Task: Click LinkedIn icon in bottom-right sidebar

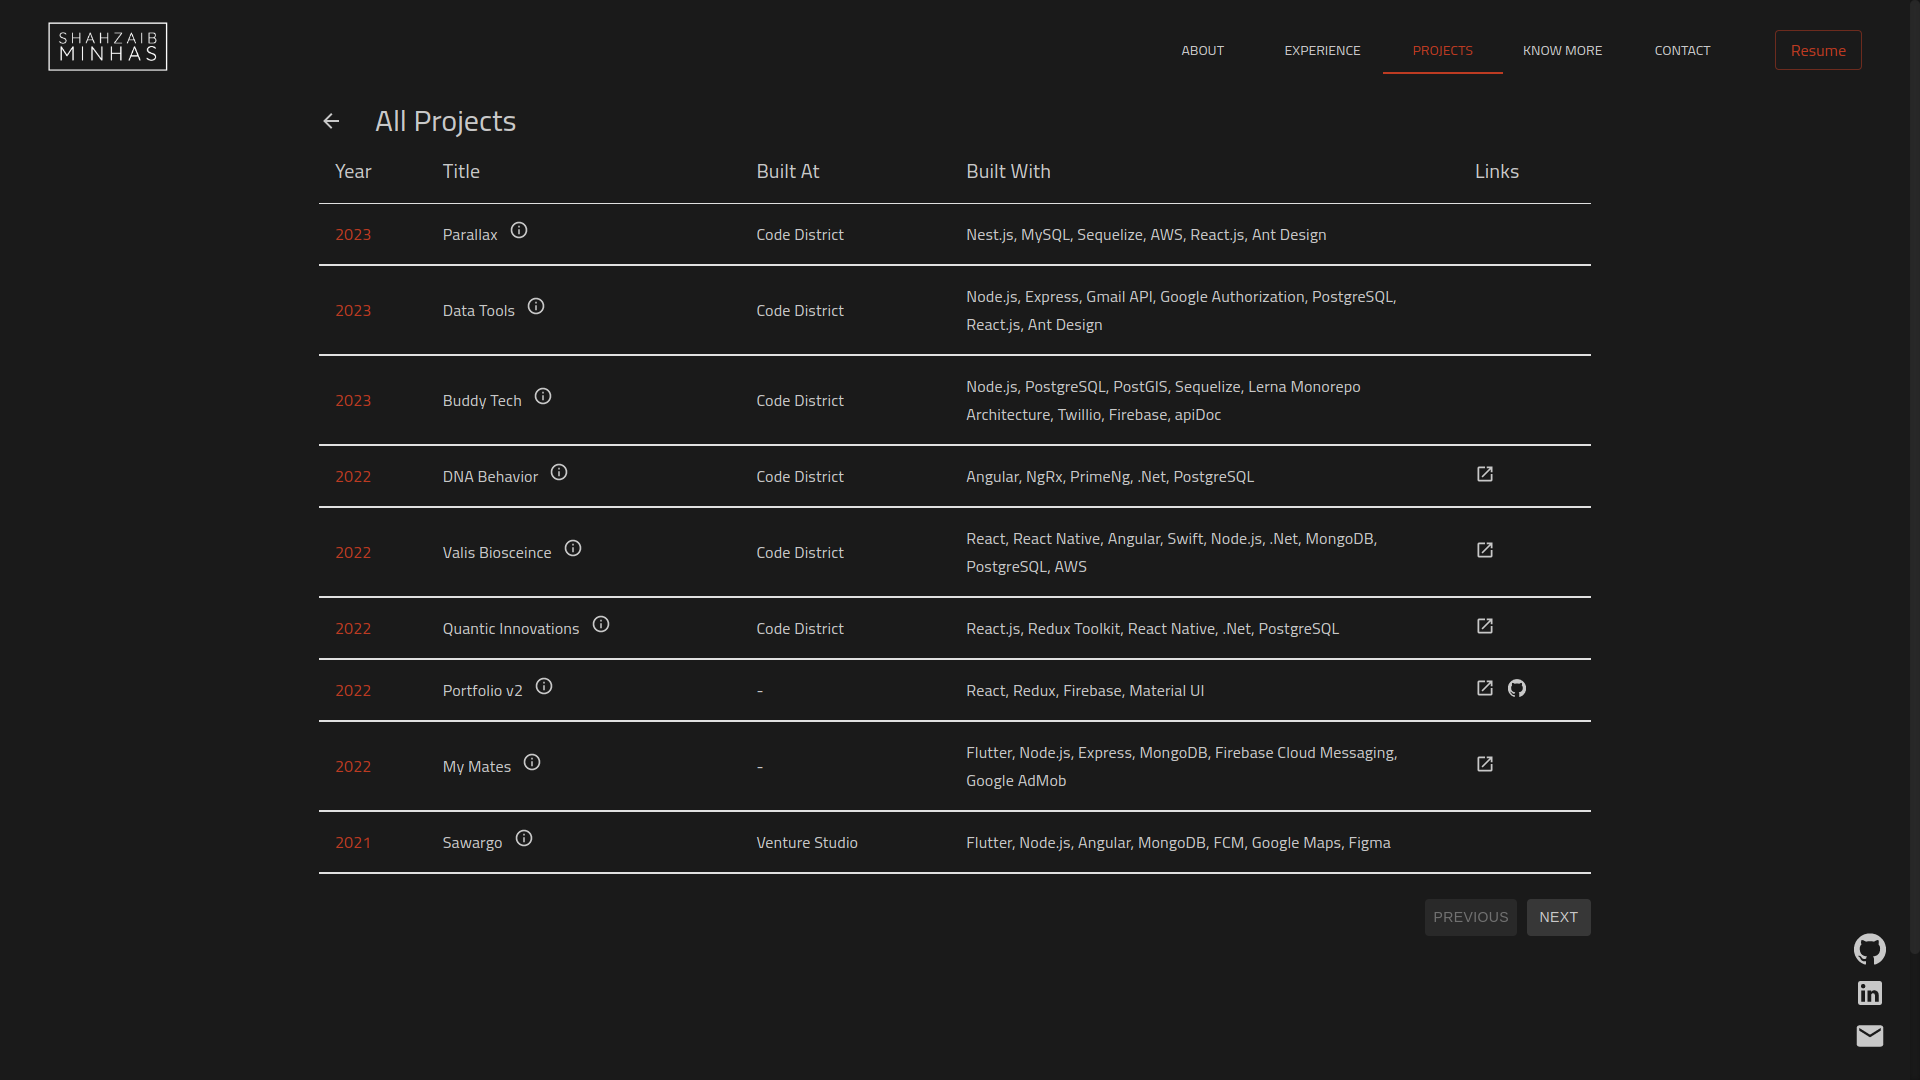Action: [1869, 992]
